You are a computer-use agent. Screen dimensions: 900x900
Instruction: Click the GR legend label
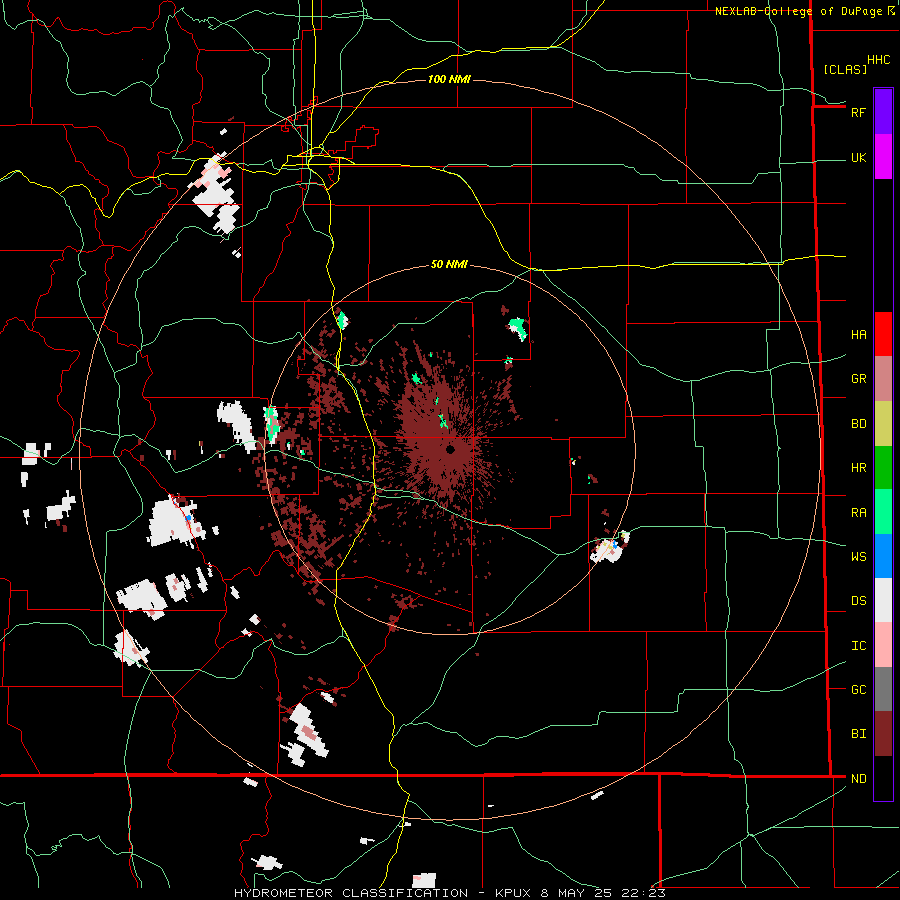coord(858,379)
